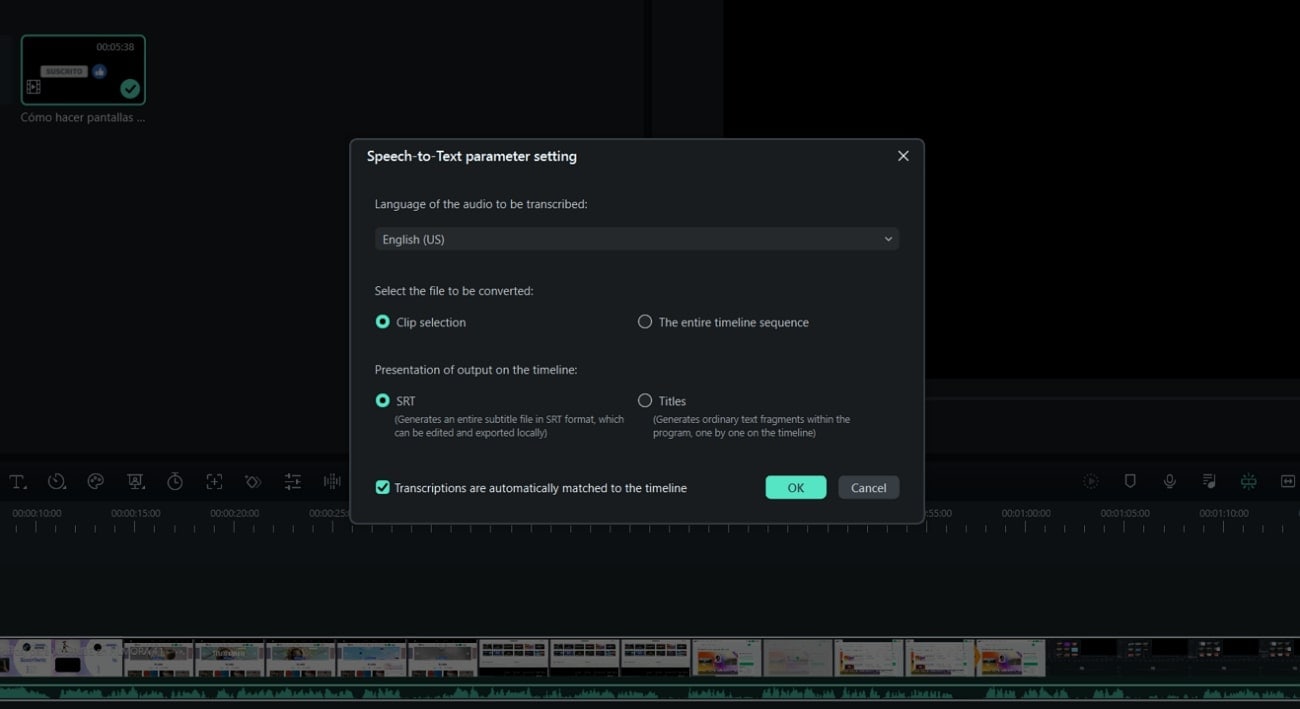Screen dimensions: 1300x709
Task: Click 'Presentation of output on the timeline' label
Action: click(476, 370)
